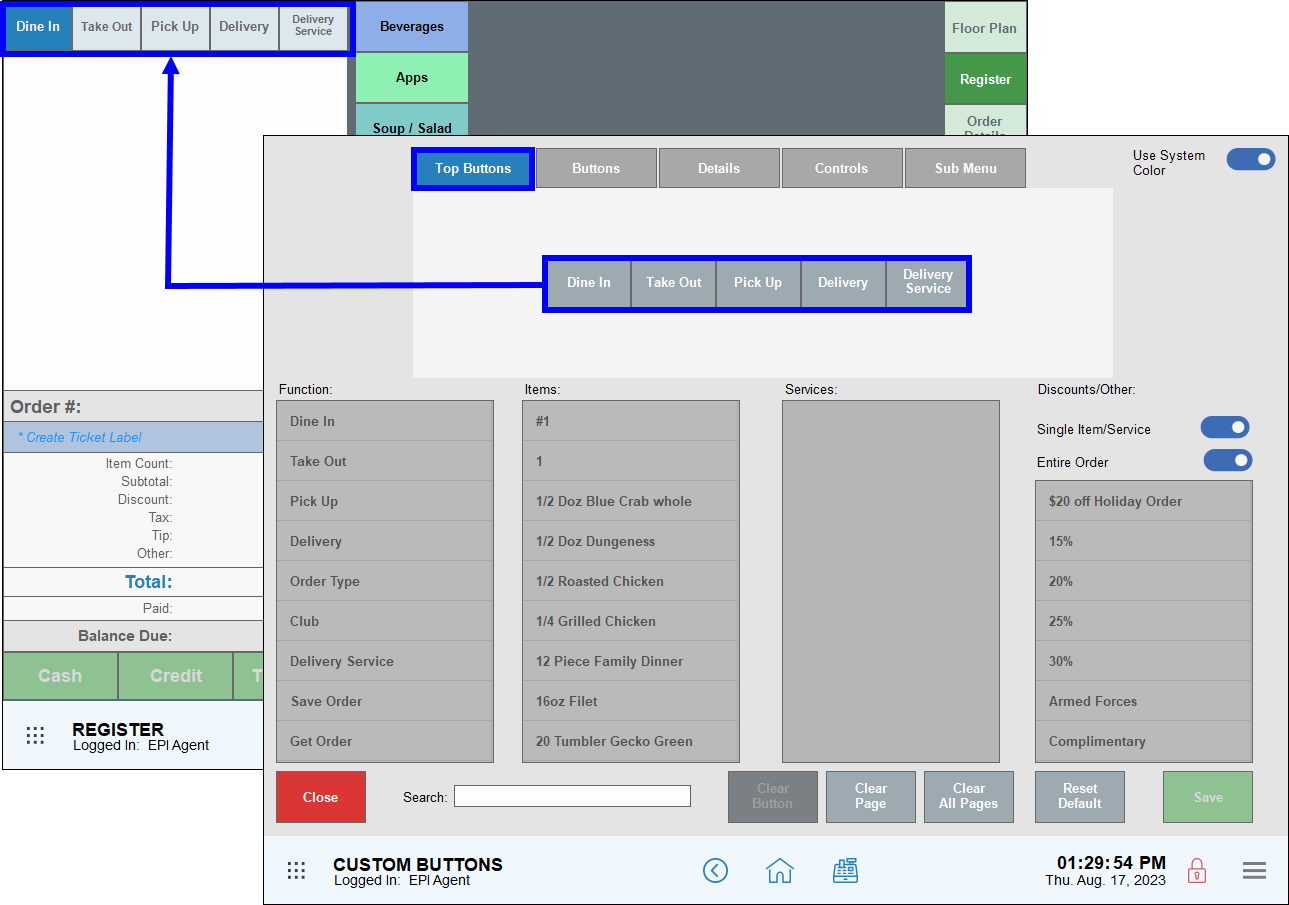Choose Get Order in Function list
Viewport: 1289px width, 905px height.
385,741
